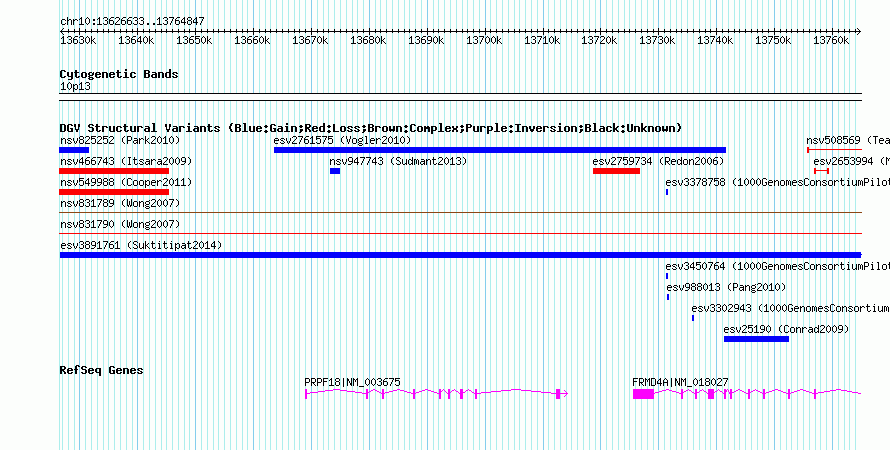Click the RefSeq Genes track title
The height and width of the screenshot is (450, 890).
101,370
